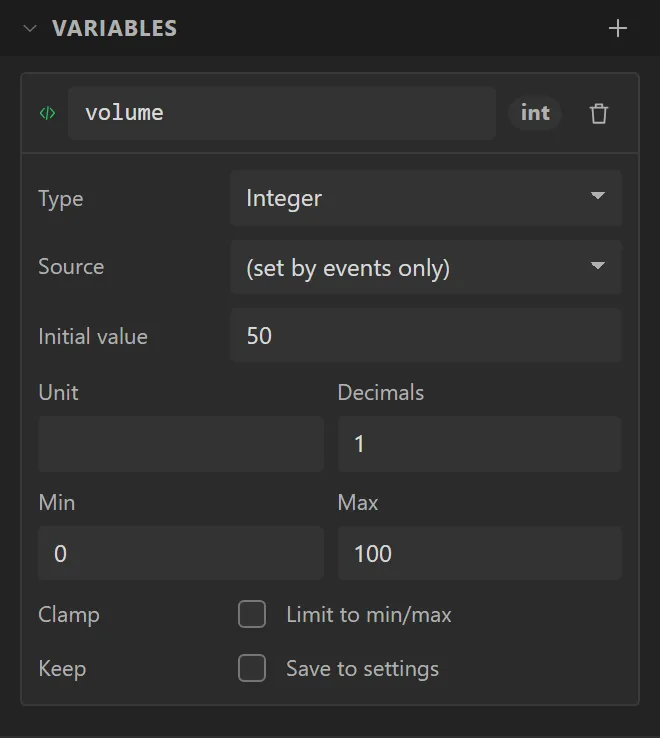The image size is (660, 738).
Task: Click the Keep label text
Action: pos(62,669)
